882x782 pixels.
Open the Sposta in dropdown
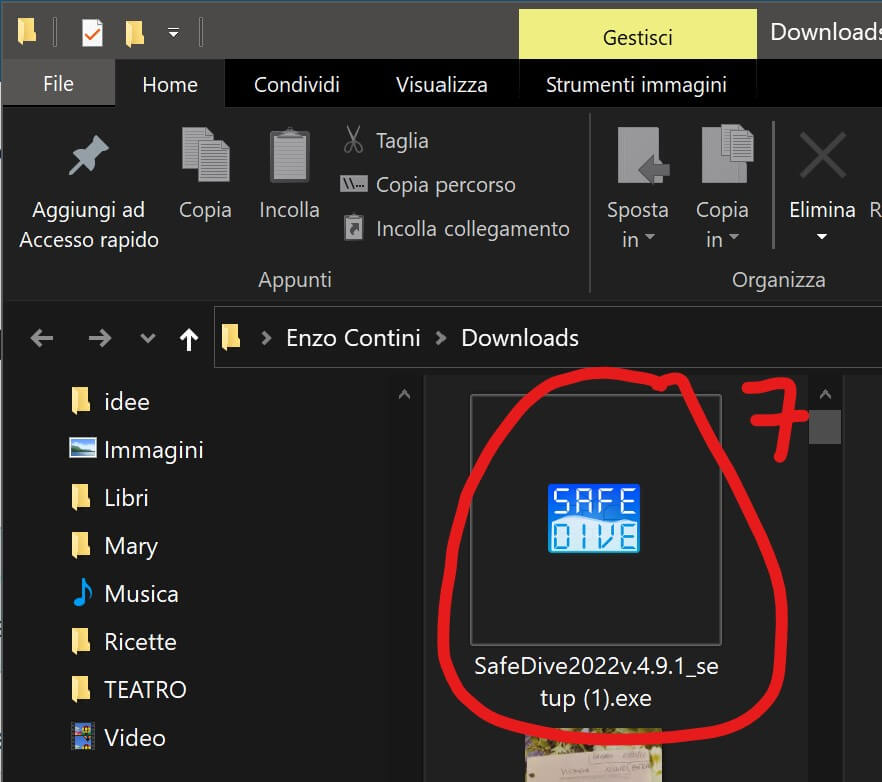pos(637,224)
